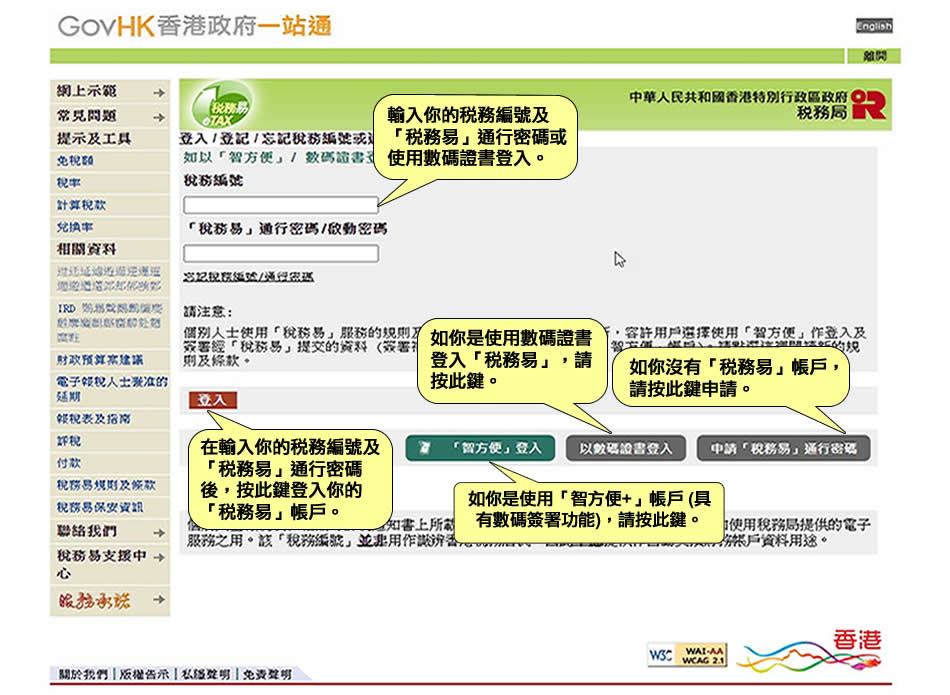Open the 稅務易規則及條款 sidebar link
The image size is (950, 695).
[106, 485]
